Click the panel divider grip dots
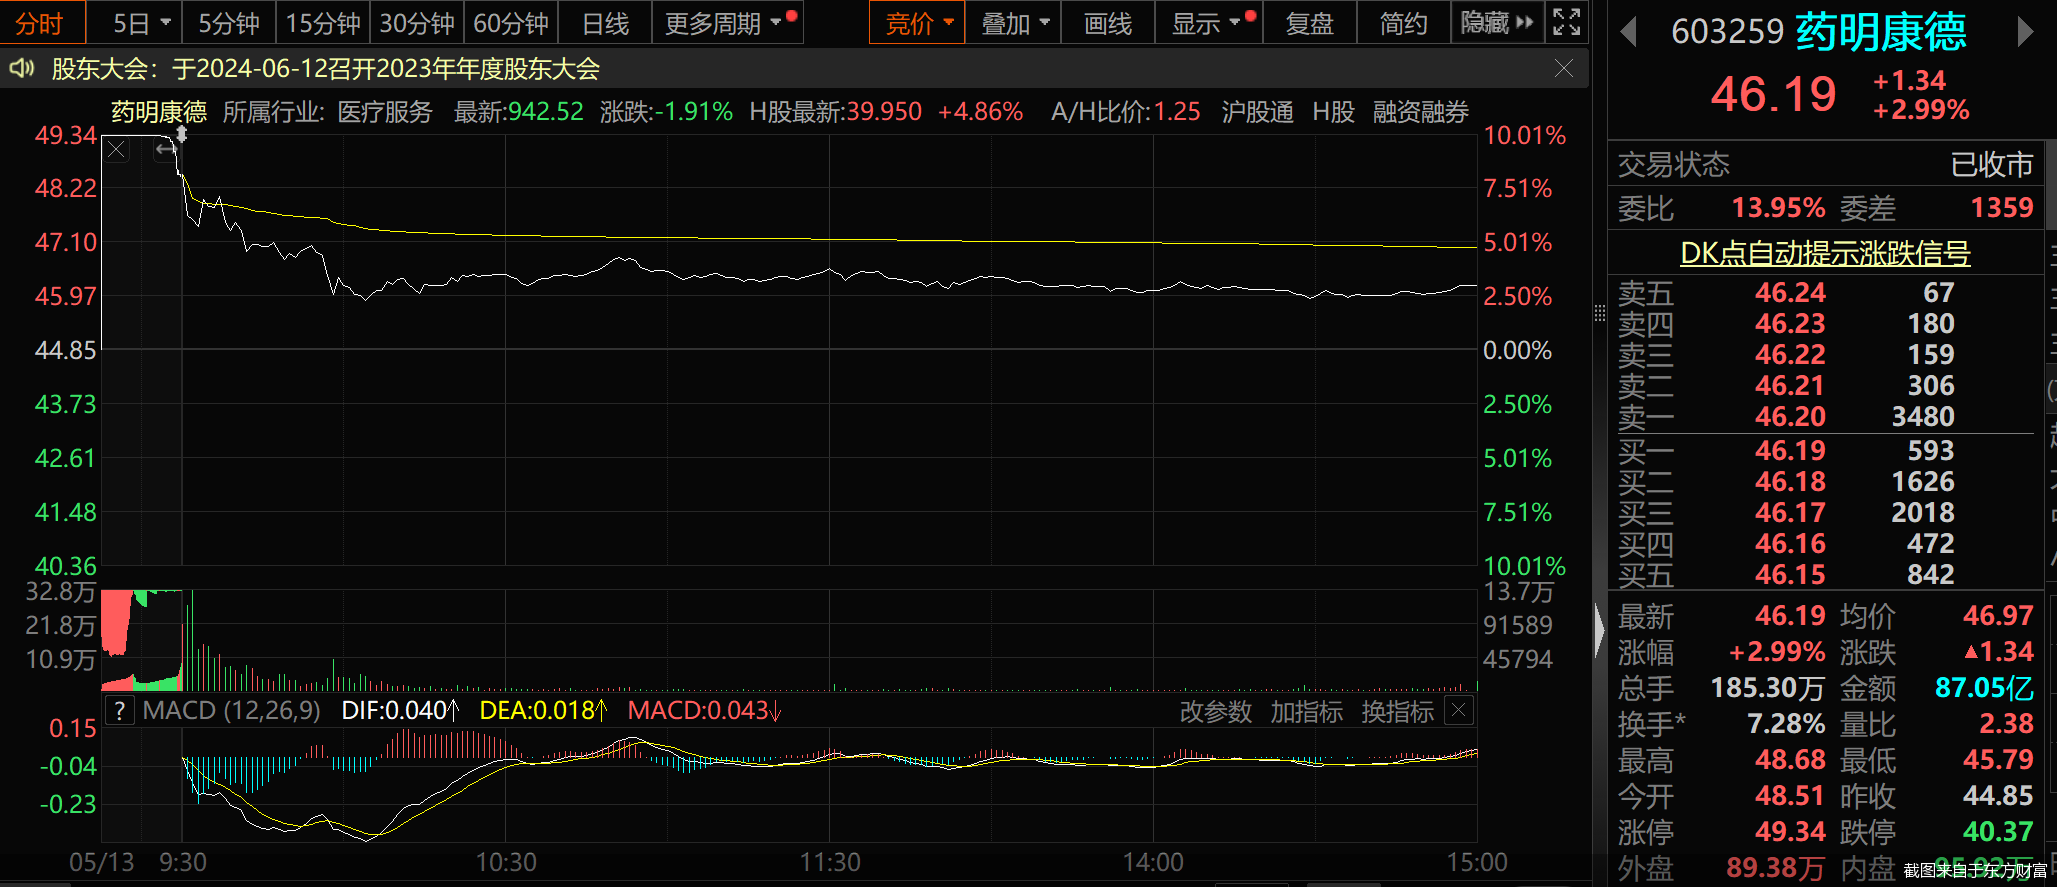2057x887 pixels. pos(1600,314)
